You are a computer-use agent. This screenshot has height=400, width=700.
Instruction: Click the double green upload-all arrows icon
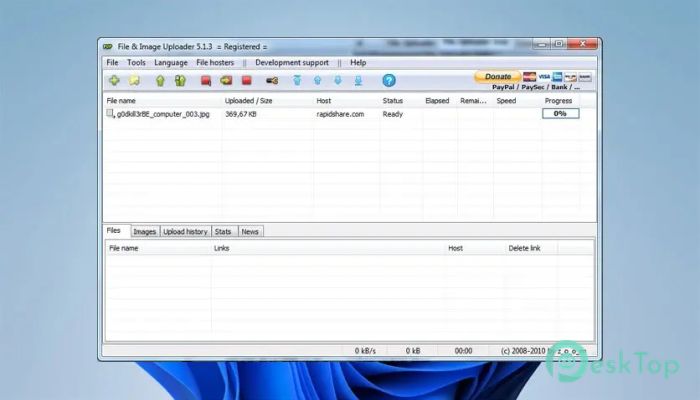coord(180,81)
